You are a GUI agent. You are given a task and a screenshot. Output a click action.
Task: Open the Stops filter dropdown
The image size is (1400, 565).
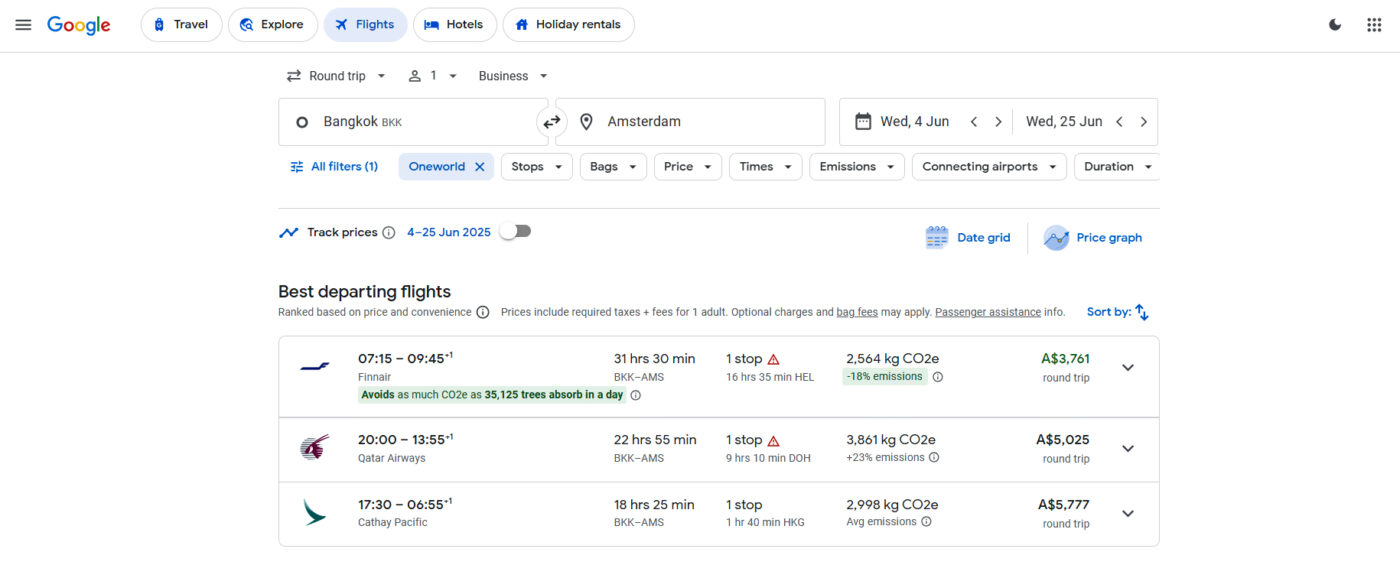click(x=537, y=167)
